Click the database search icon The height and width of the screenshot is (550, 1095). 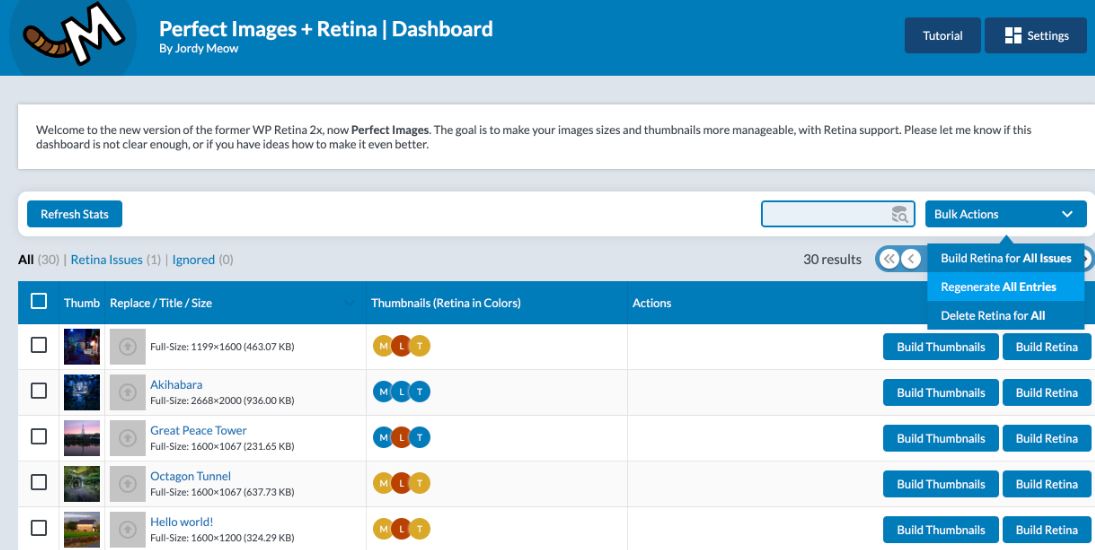[900, 214]
